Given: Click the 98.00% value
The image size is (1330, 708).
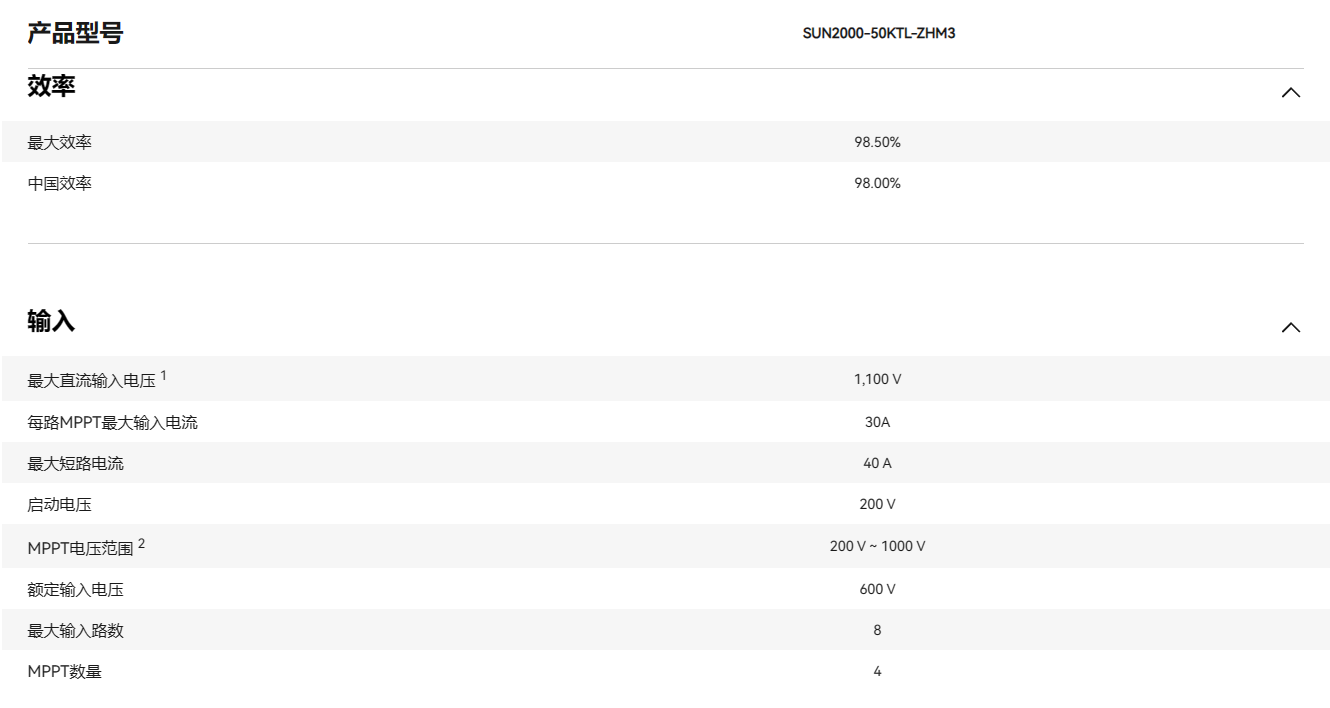Looking at the screenshot, I should [877, 184].
